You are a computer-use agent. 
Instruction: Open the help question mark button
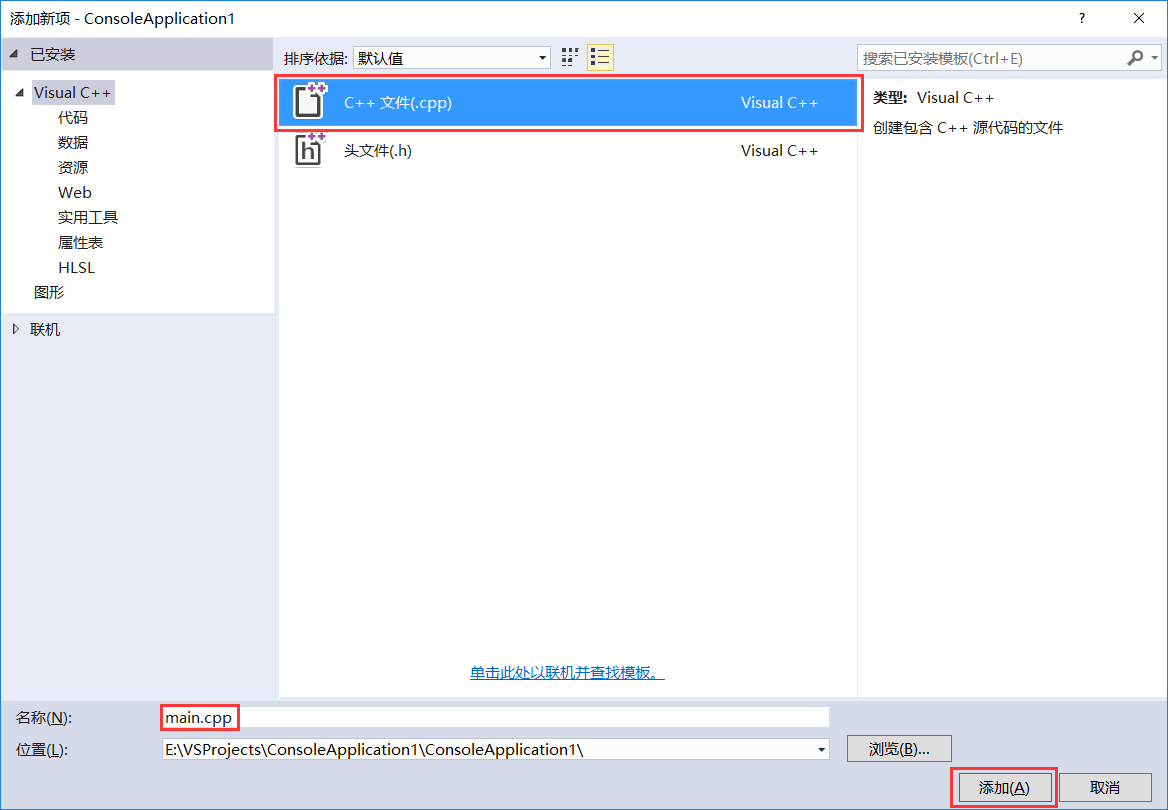[x=1081, y=18]
